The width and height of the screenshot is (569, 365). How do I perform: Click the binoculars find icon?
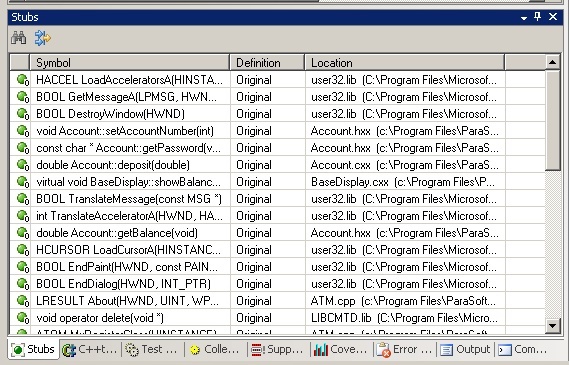click(19, 38)
